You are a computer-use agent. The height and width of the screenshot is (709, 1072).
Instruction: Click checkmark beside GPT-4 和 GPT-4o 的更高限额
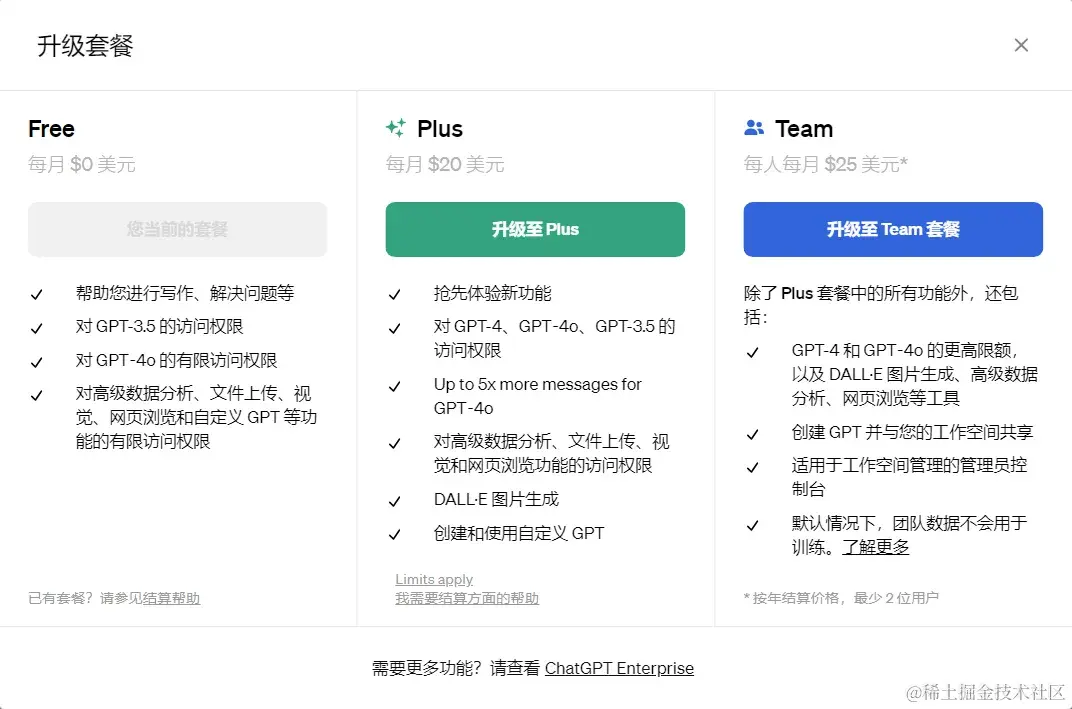753,353
